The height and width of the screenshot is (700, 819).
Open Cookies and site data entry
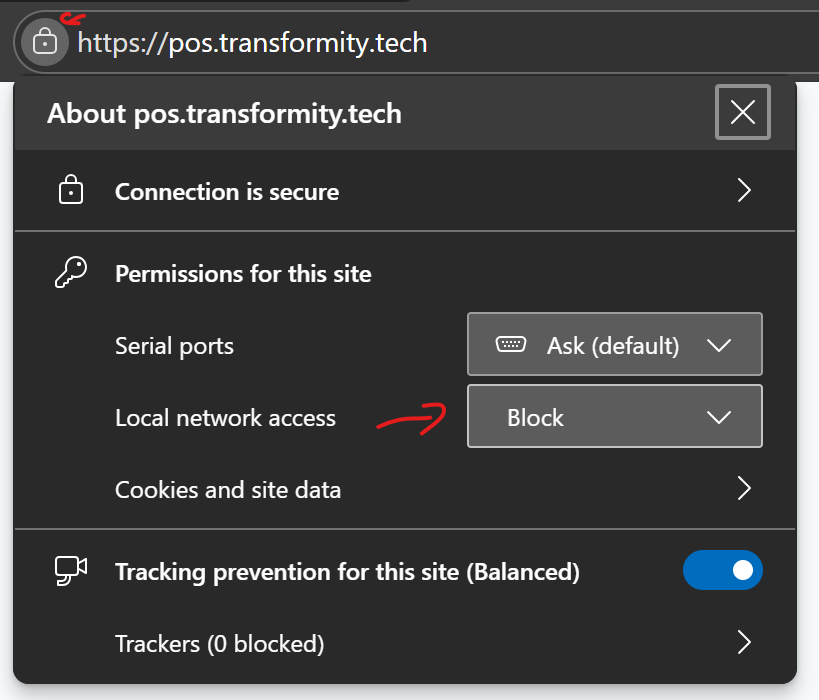228,490
